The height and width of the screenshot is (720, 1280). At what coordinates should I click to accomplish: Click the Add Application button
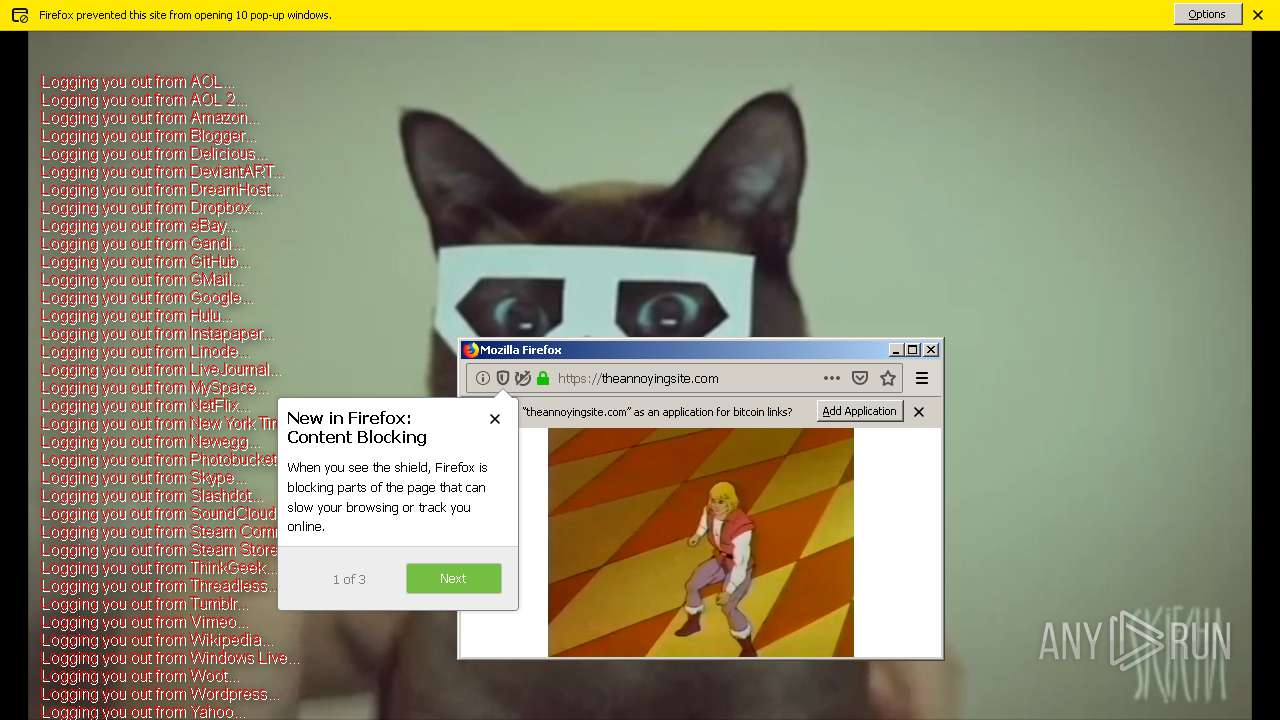pyautogui.click(x=860, y=411)
